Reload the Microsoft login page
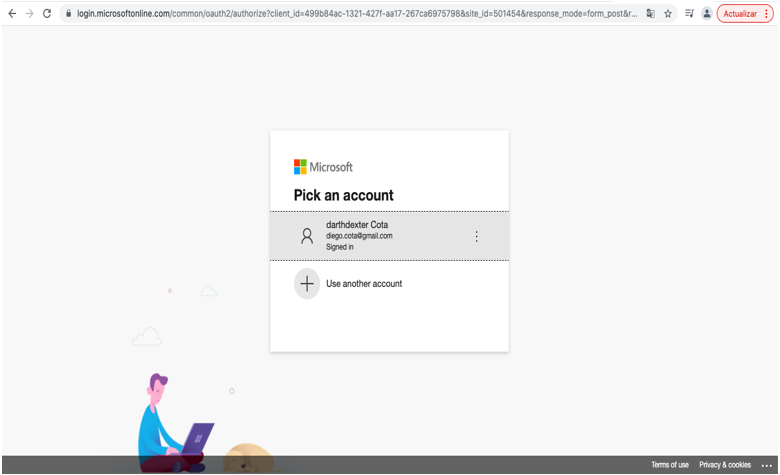The width and height of the screenshot is (780, 475). pyautogui.click(x=47, y=14)
